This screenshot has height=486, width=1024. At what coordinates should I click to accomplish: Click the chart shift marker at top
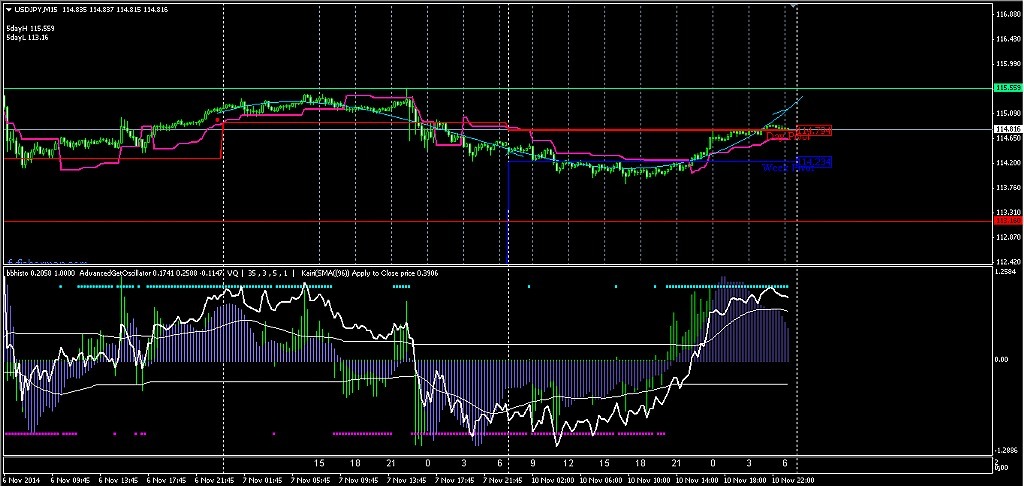796,6
